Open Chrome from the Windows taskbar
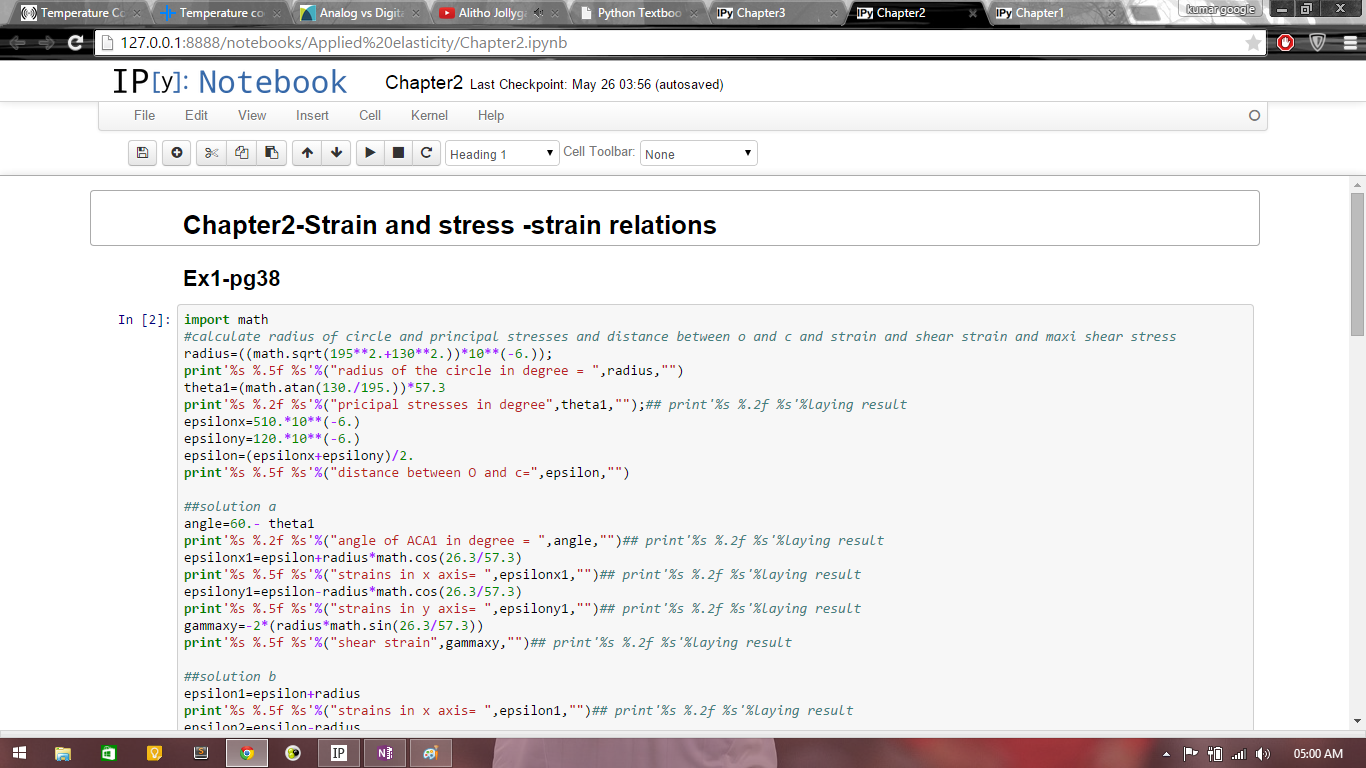This screenshot has height=768, width=1366. click(x=247, y=753)
